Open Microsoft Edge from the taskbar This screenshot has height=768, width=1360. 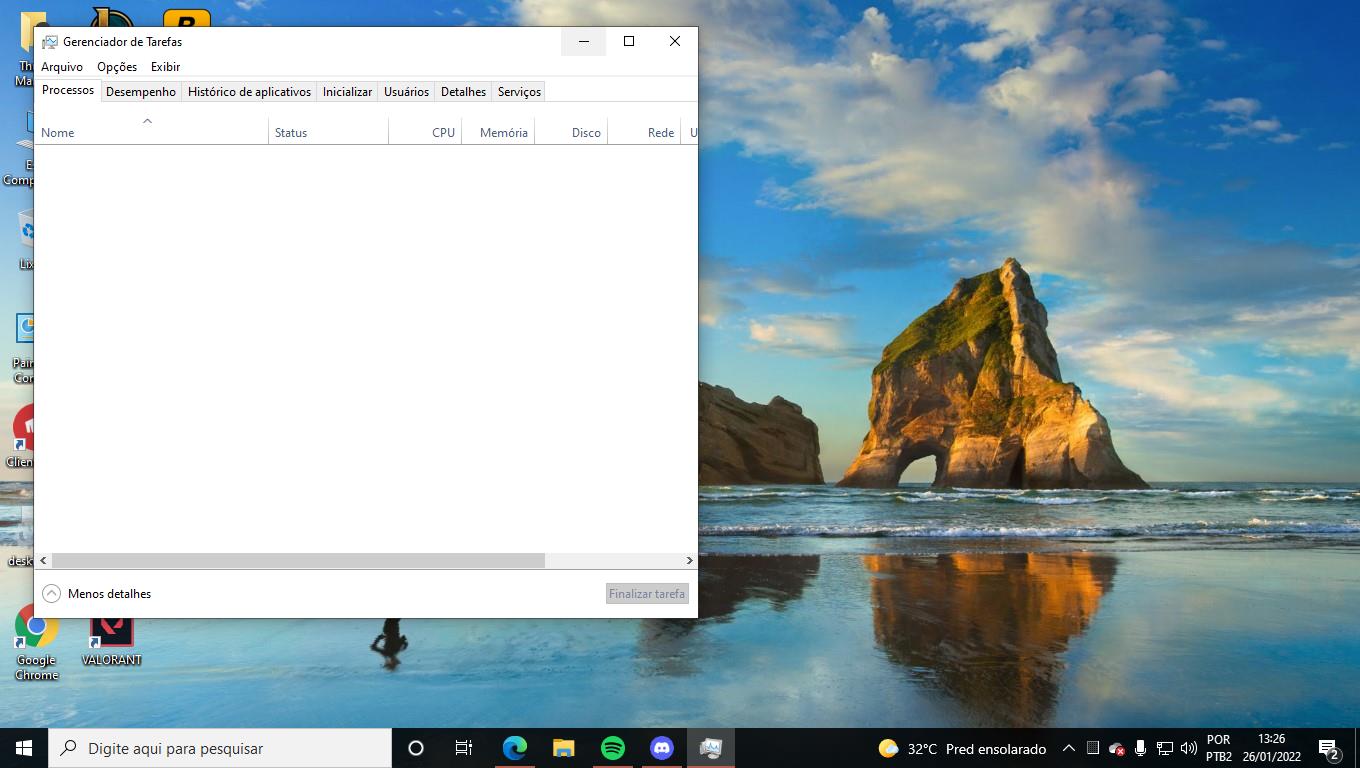(x=515, y=748)
